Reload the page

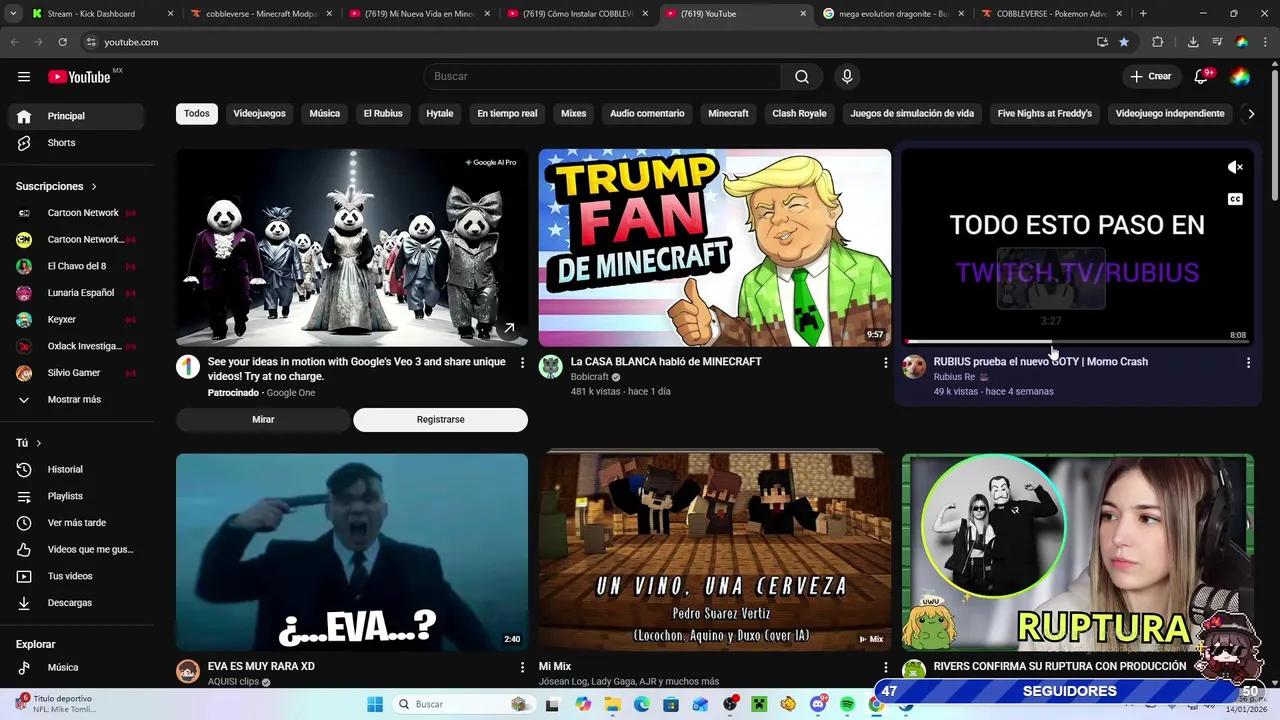[62, 42]
